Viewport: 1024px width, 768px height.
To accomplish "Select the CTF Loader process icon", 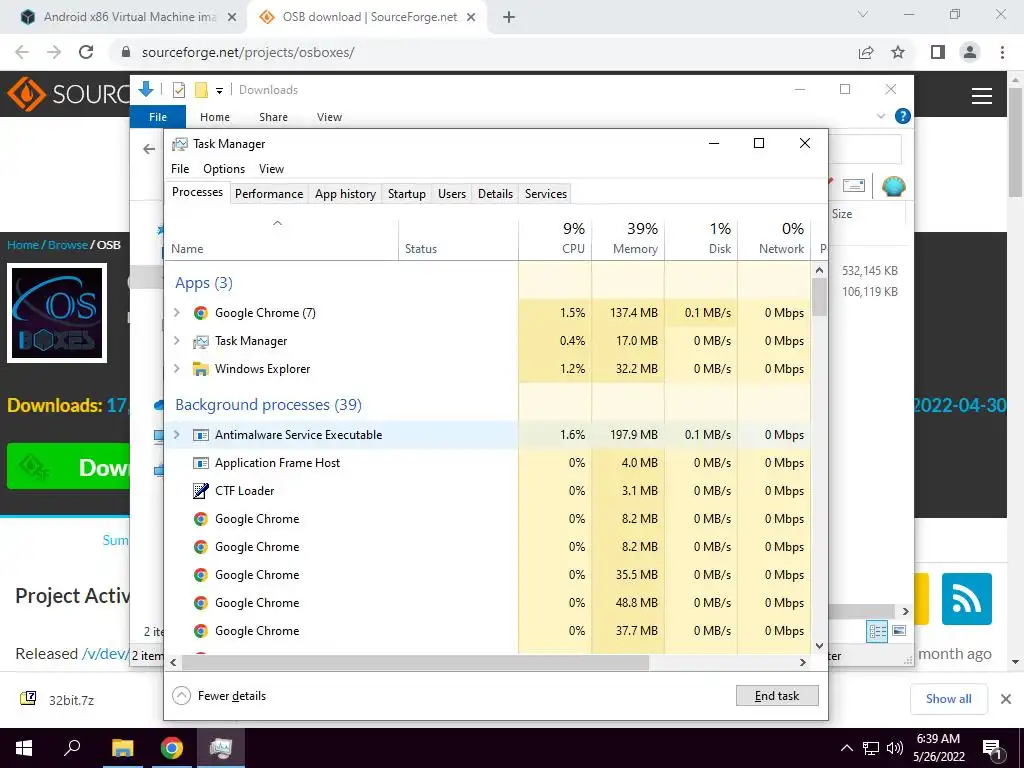I will click(x=200, y=490).
